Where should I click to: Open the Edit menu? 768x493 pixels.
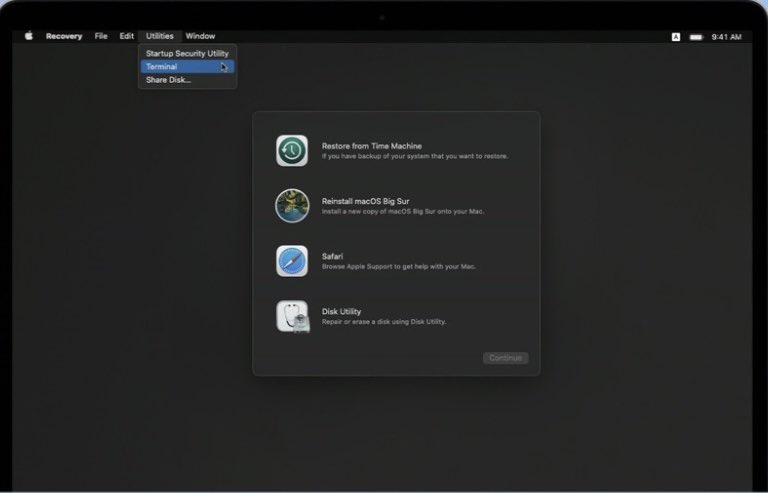pos(126,36)
